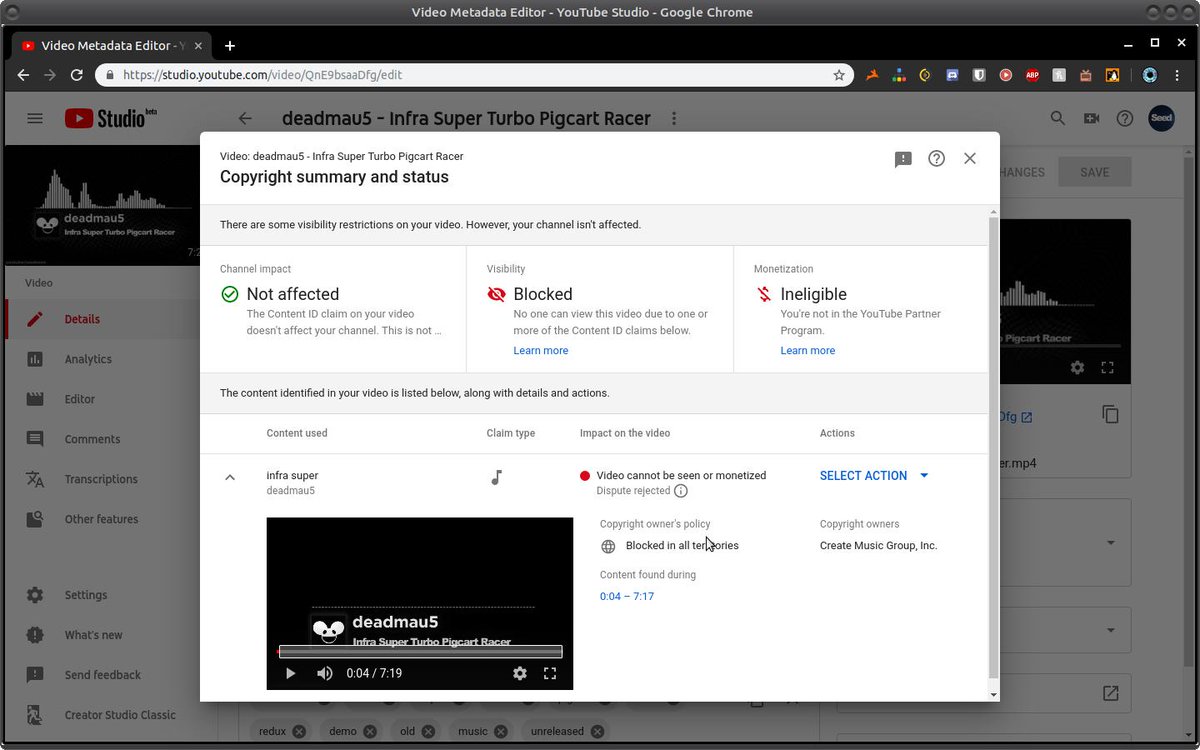The height and width of the screenshot is (750, 1200).
Task: Bookmark this page with the star icon
Action: [x=839, y=75]
